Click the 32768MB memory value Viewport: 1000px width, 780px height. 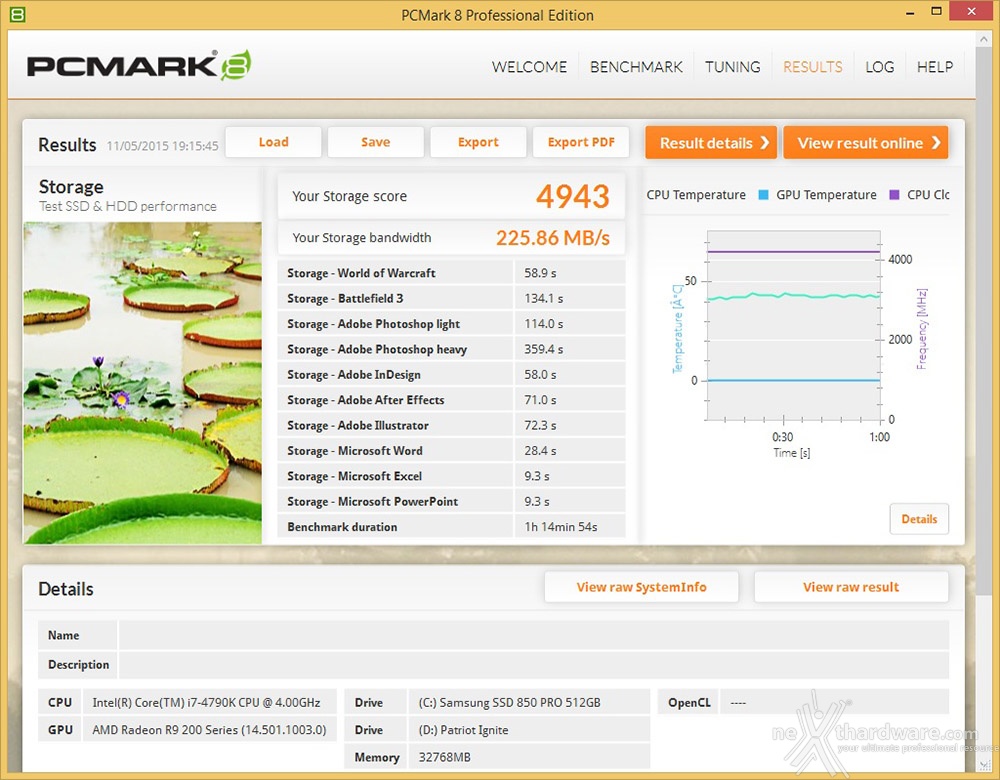tap(445, 758)
